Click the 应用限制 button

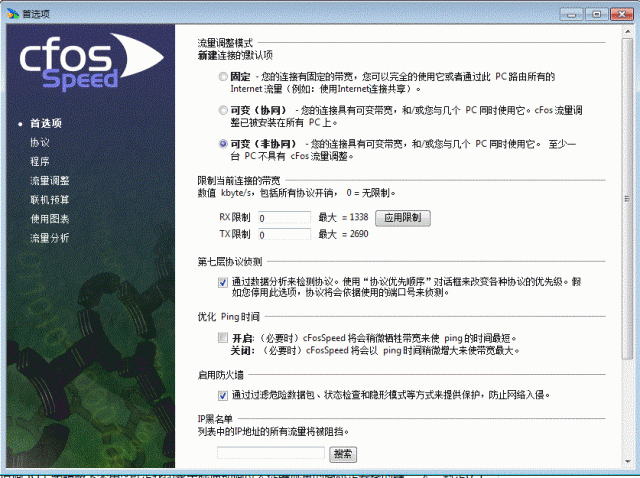coord(402,218)
